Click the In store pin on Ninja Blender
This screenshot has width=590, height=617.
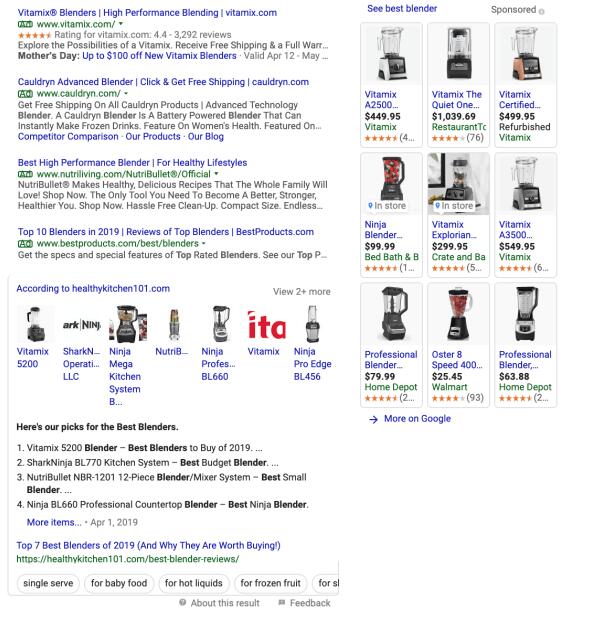pos(370,206)
